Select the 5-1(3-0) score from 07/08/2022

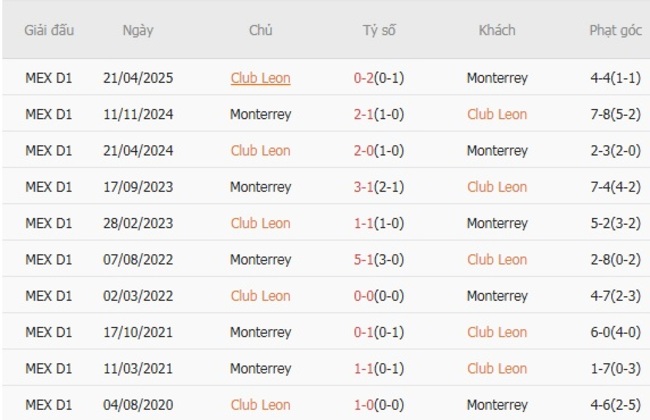tap(379, 260)
